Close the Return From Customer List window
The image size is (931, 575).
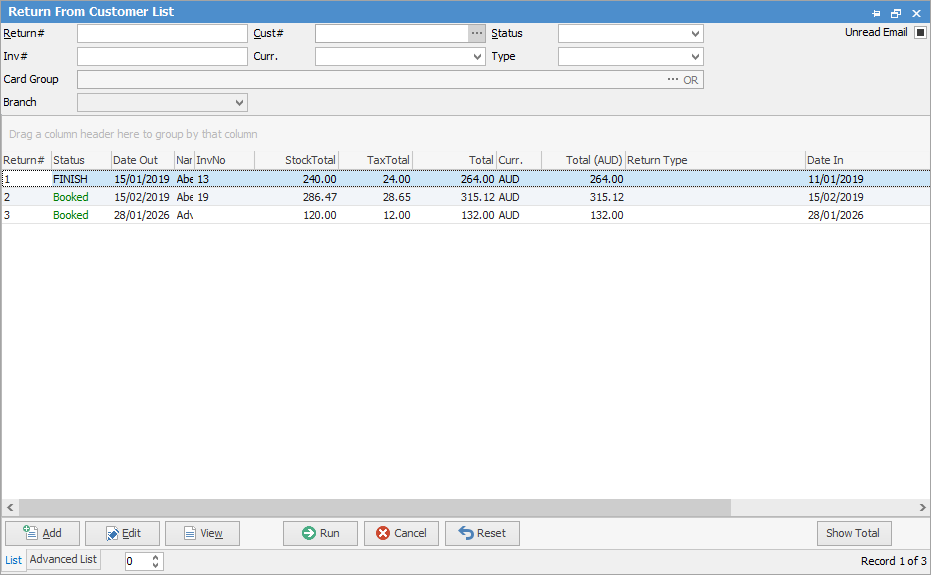coord(916,13)
